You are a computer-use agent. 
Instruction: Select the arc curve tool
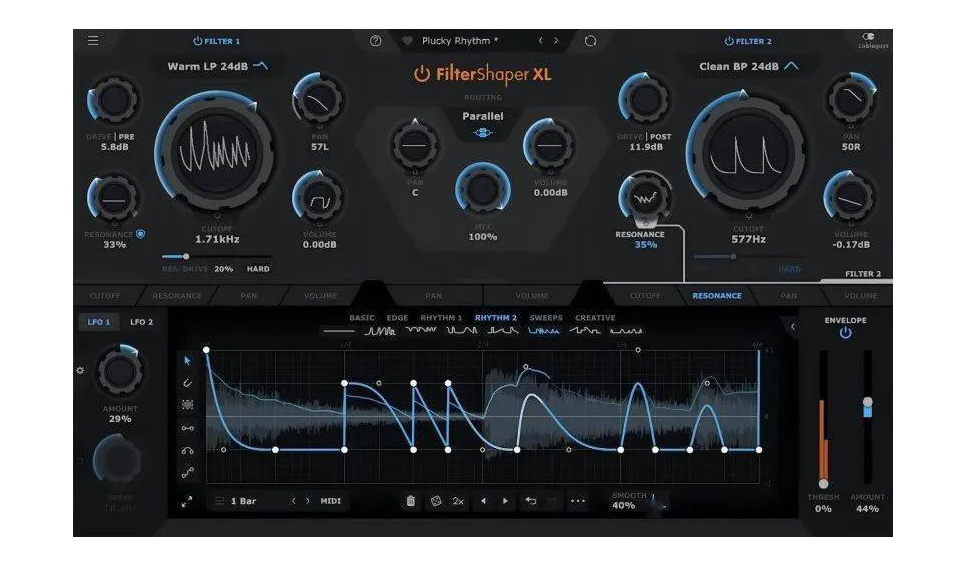tap(187, 450)
